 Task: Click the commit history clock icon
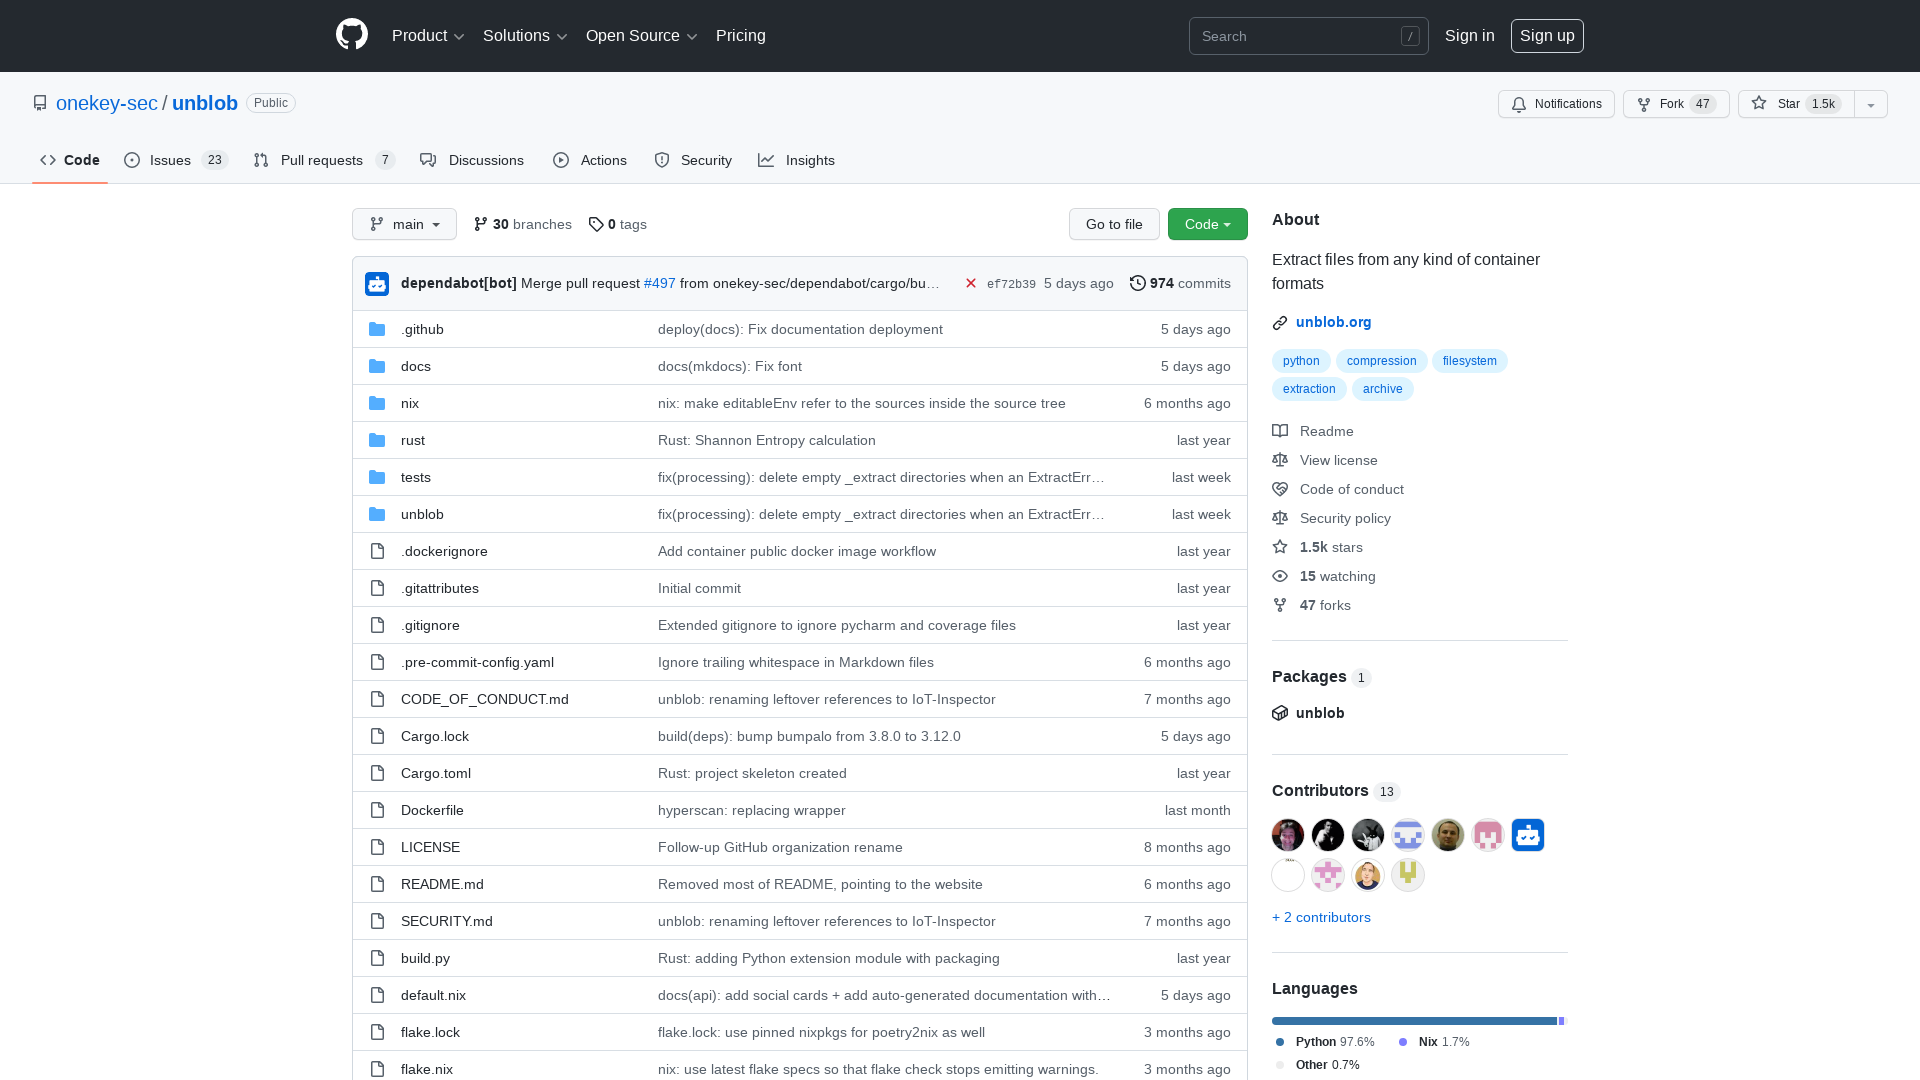click(1138, 284)
